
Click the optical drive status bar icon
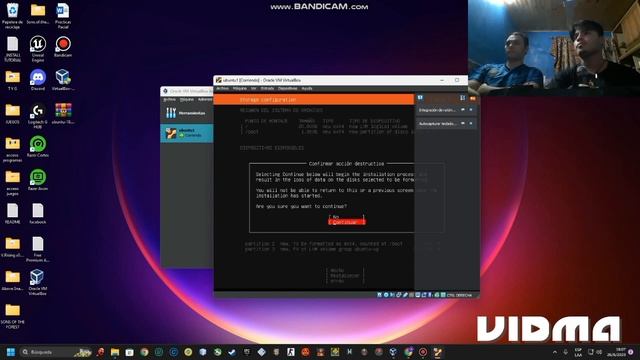pos(386,295)
